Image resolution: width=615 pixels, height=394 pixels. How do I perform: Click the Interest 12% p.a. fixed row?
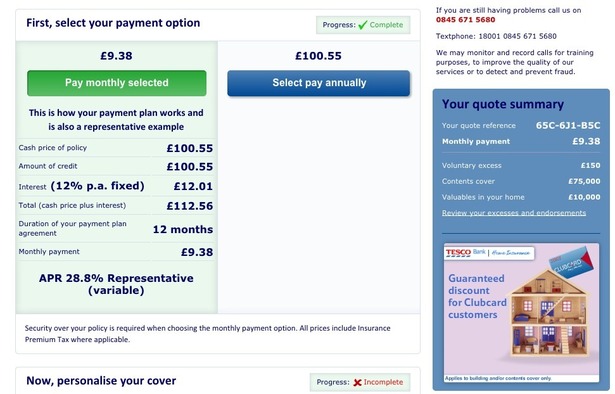pos(116,186)
